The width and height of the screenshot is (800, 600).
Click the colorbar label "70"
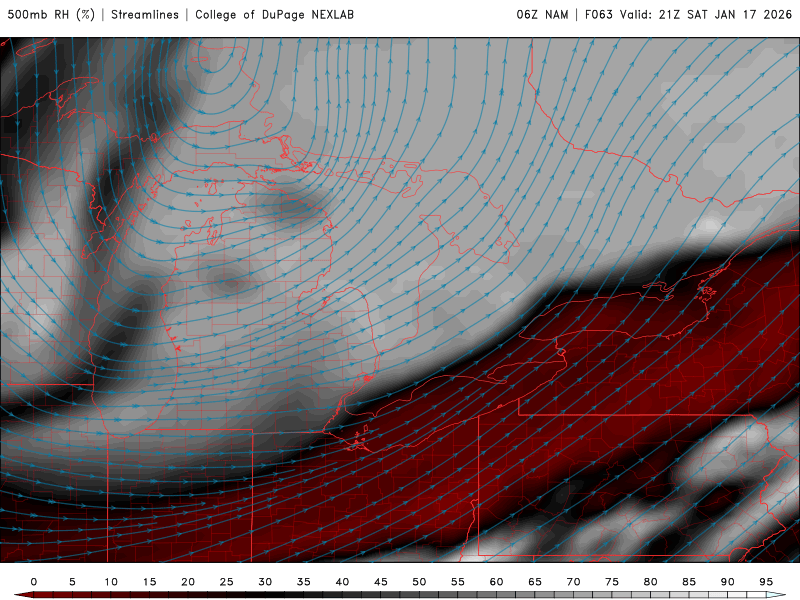pyautogui.click(x=573, y=582)
